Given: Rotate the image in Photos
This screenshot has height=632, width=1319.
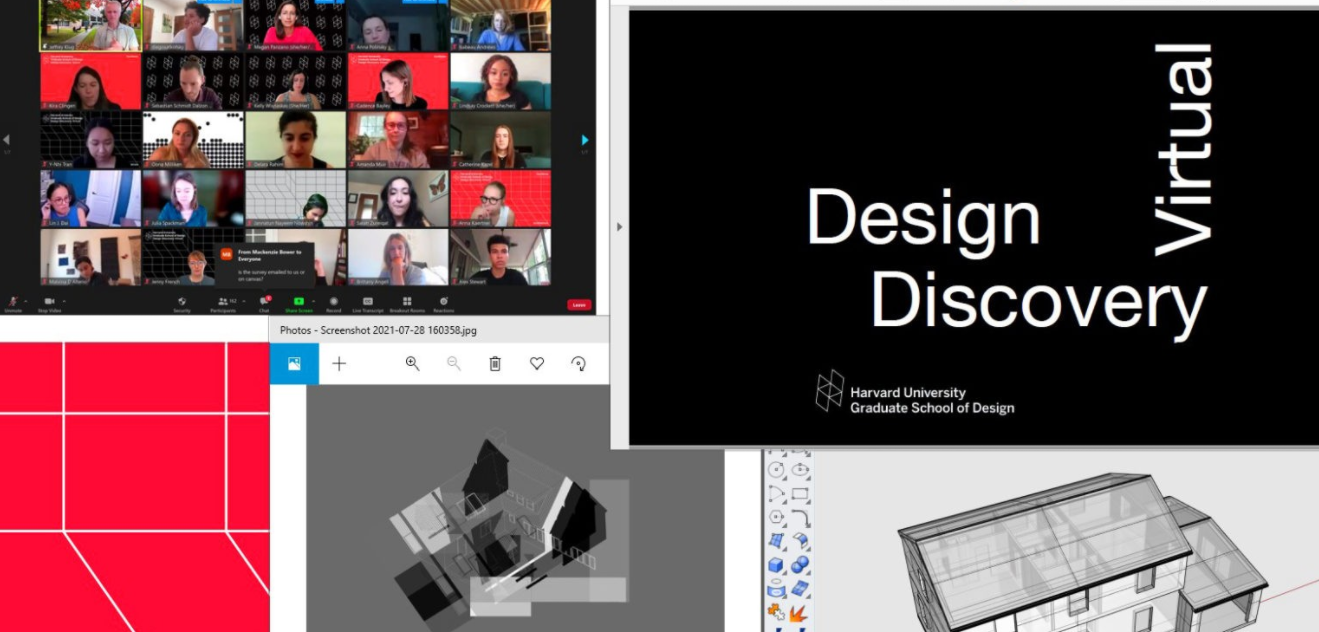Looking at the screenshot, I should (x=578, y=364).
